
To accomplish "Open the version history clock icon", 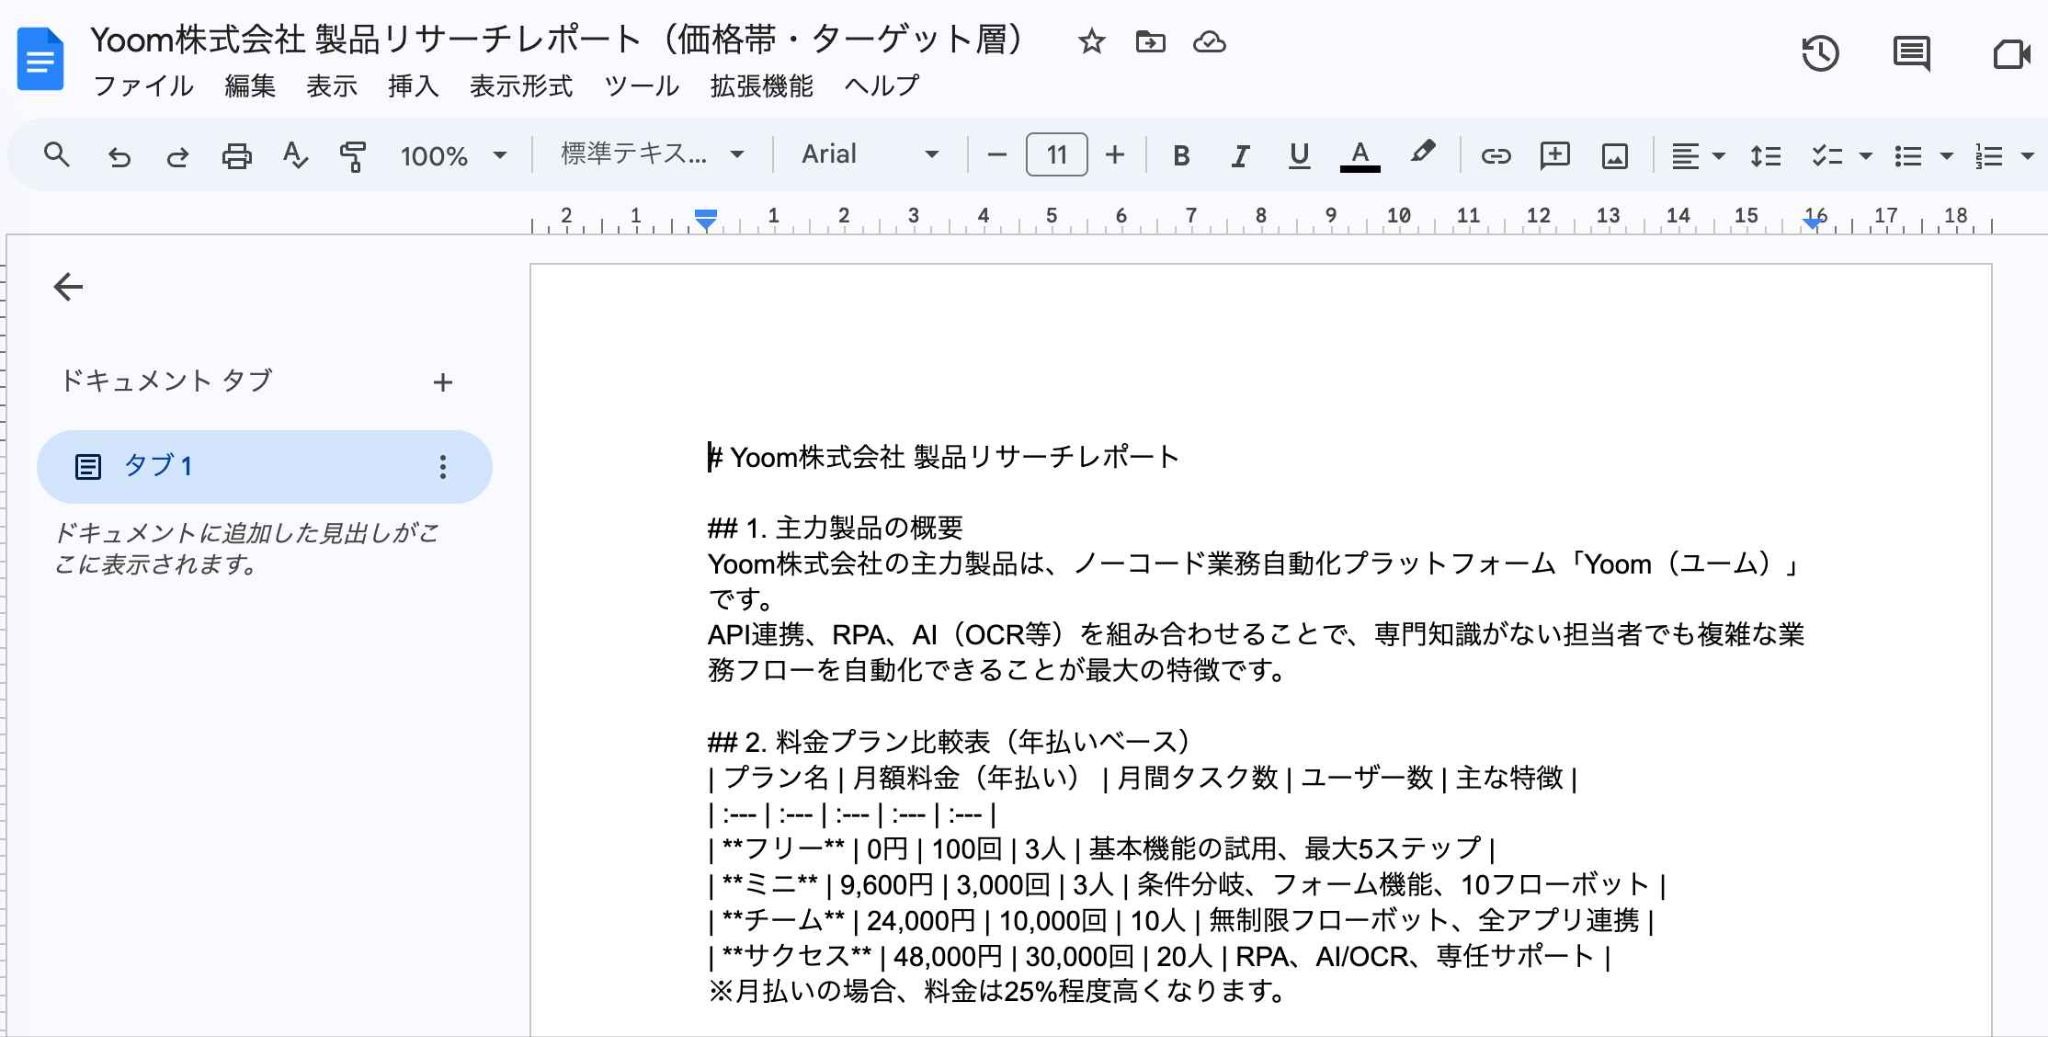I will (1820, 53).
